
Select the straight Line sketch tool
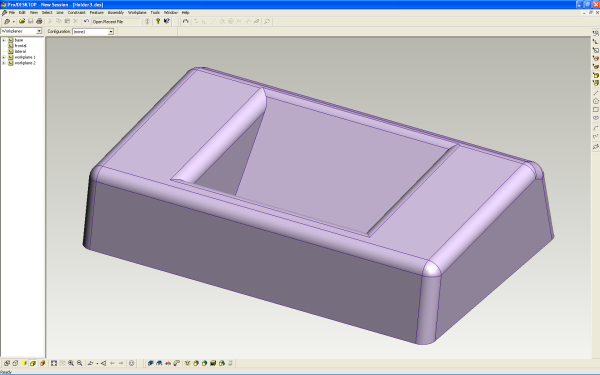(x=595, y=93)
